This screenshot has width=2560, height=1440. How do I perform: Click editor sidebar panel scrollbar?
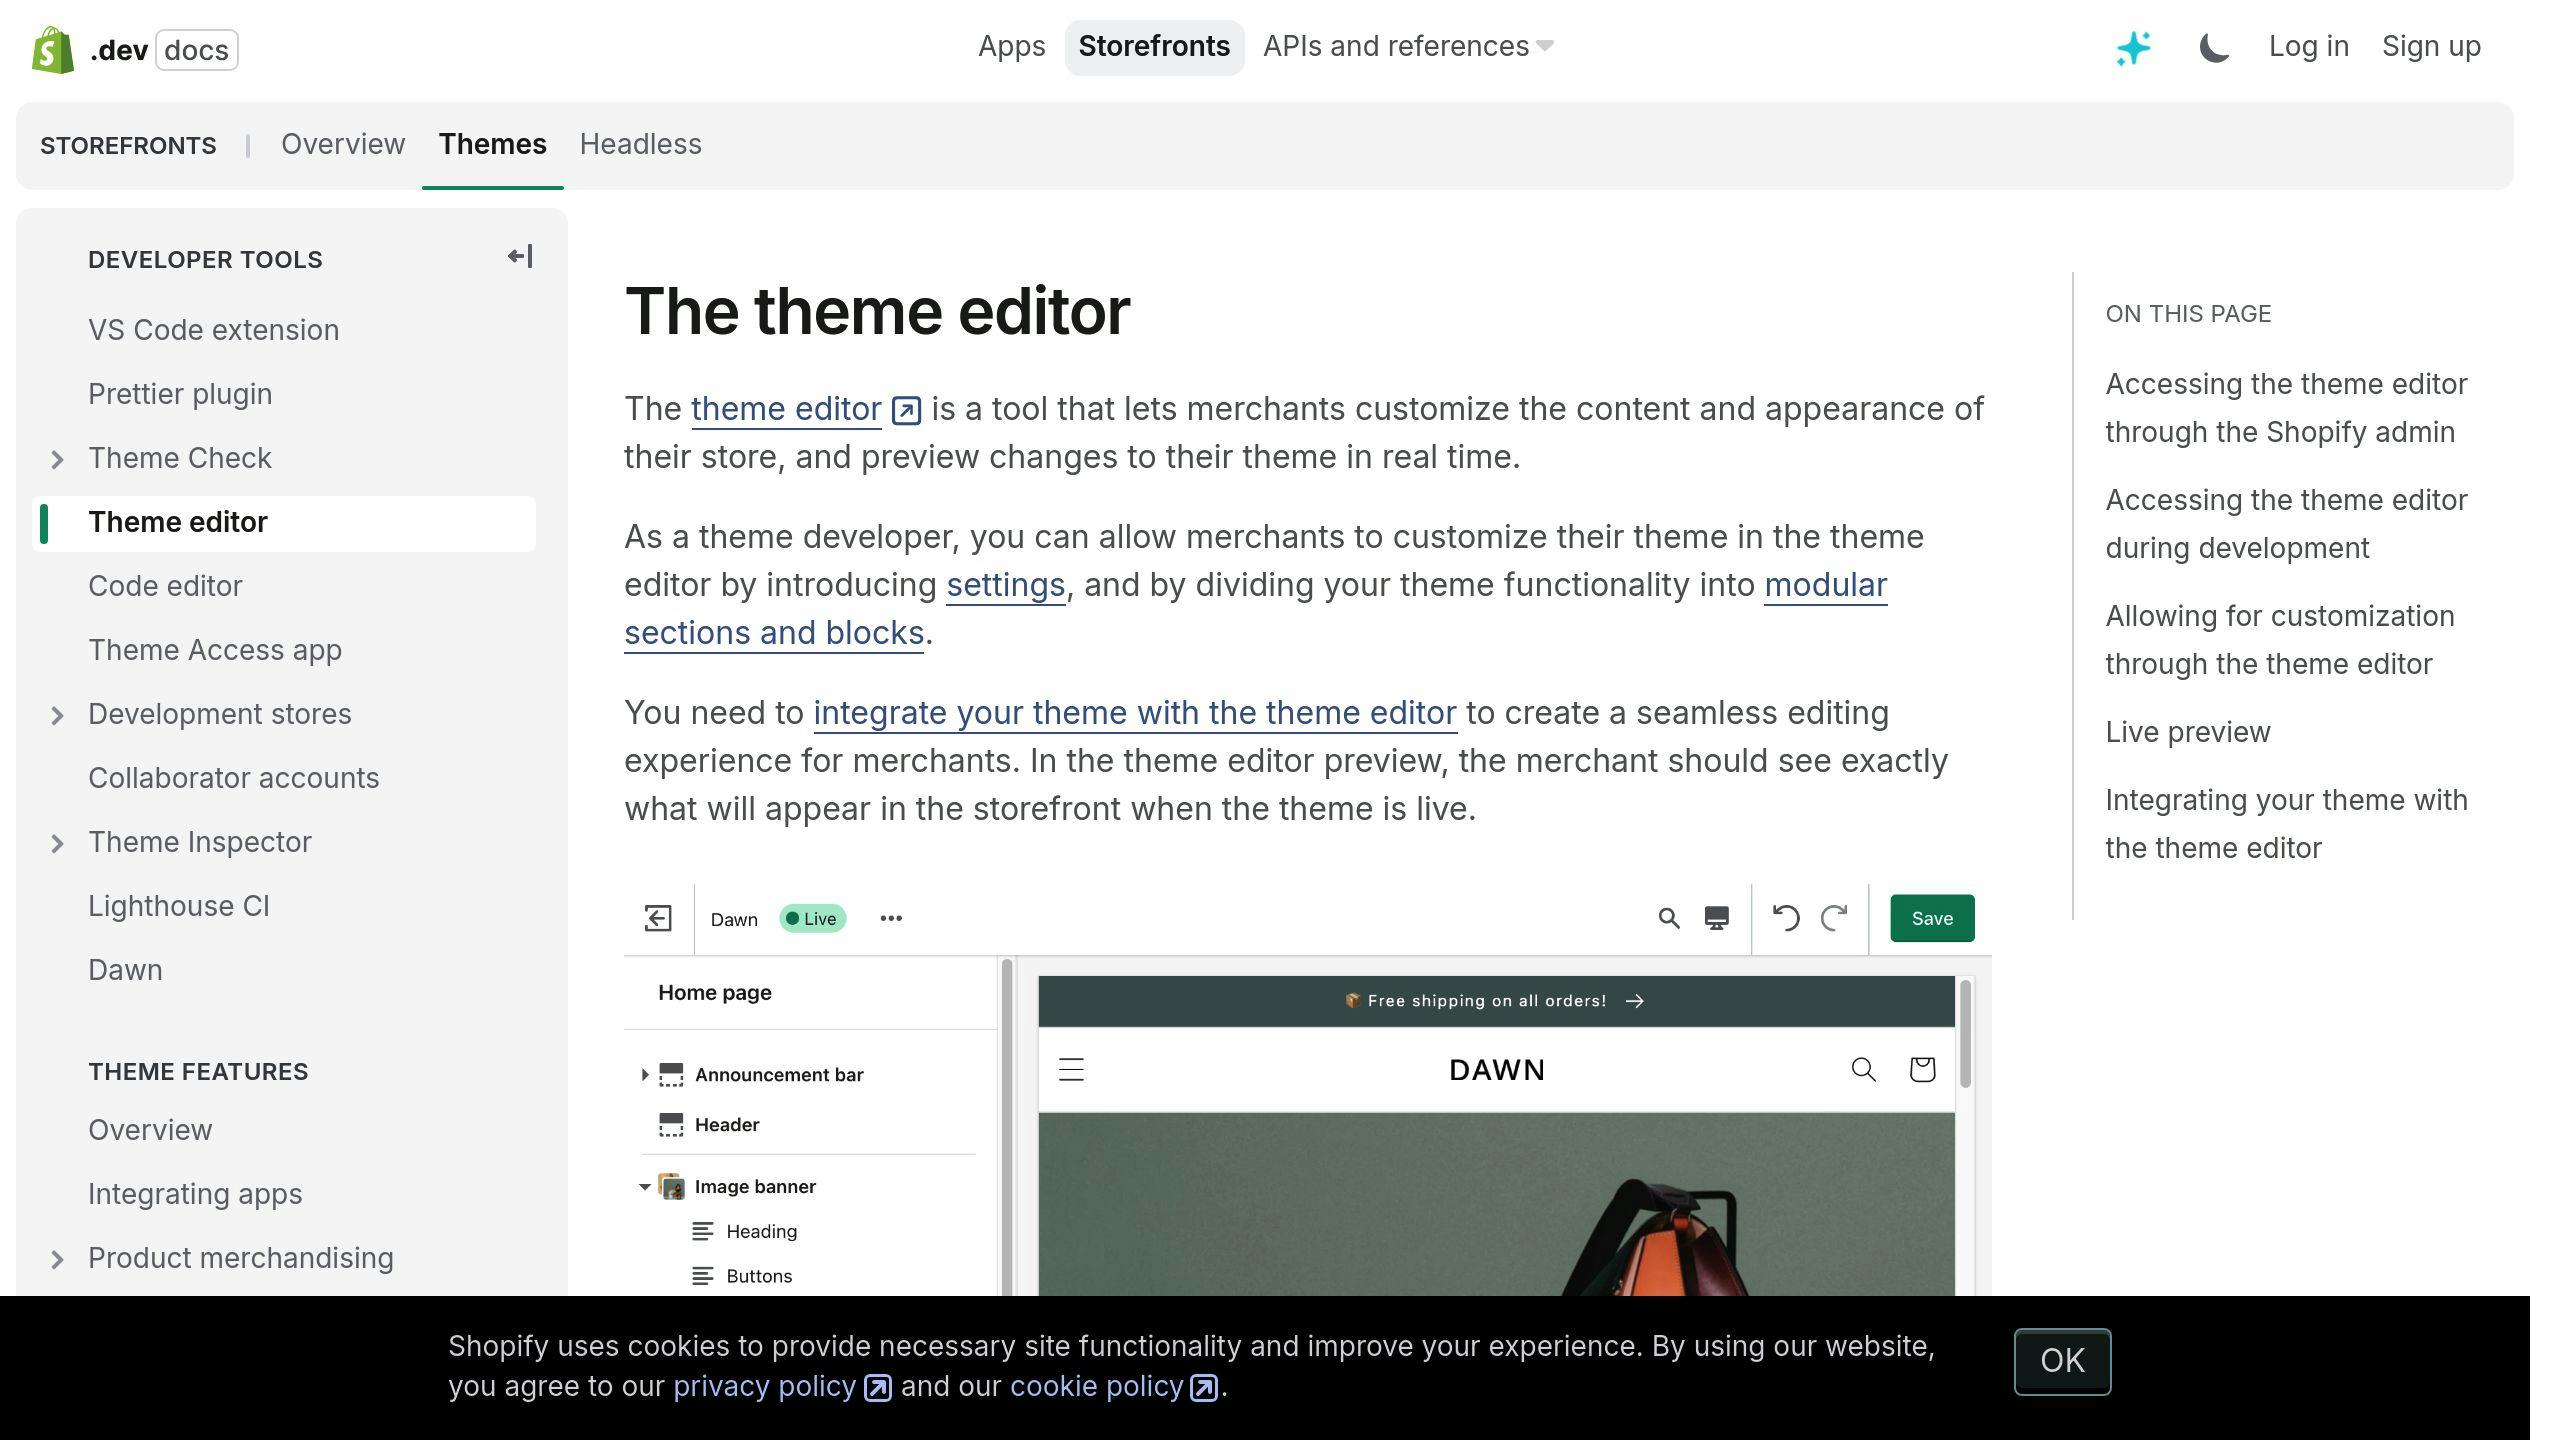coord(1007,1125)
